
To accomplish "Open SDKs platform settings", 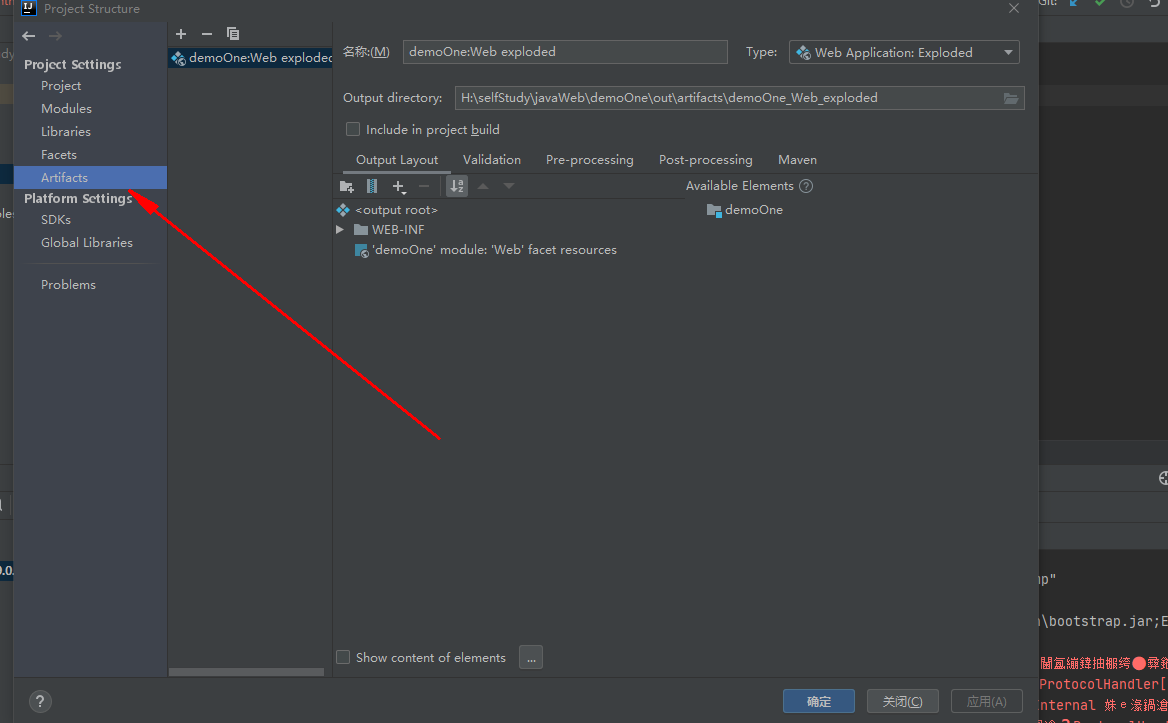I will click(56, 220).
